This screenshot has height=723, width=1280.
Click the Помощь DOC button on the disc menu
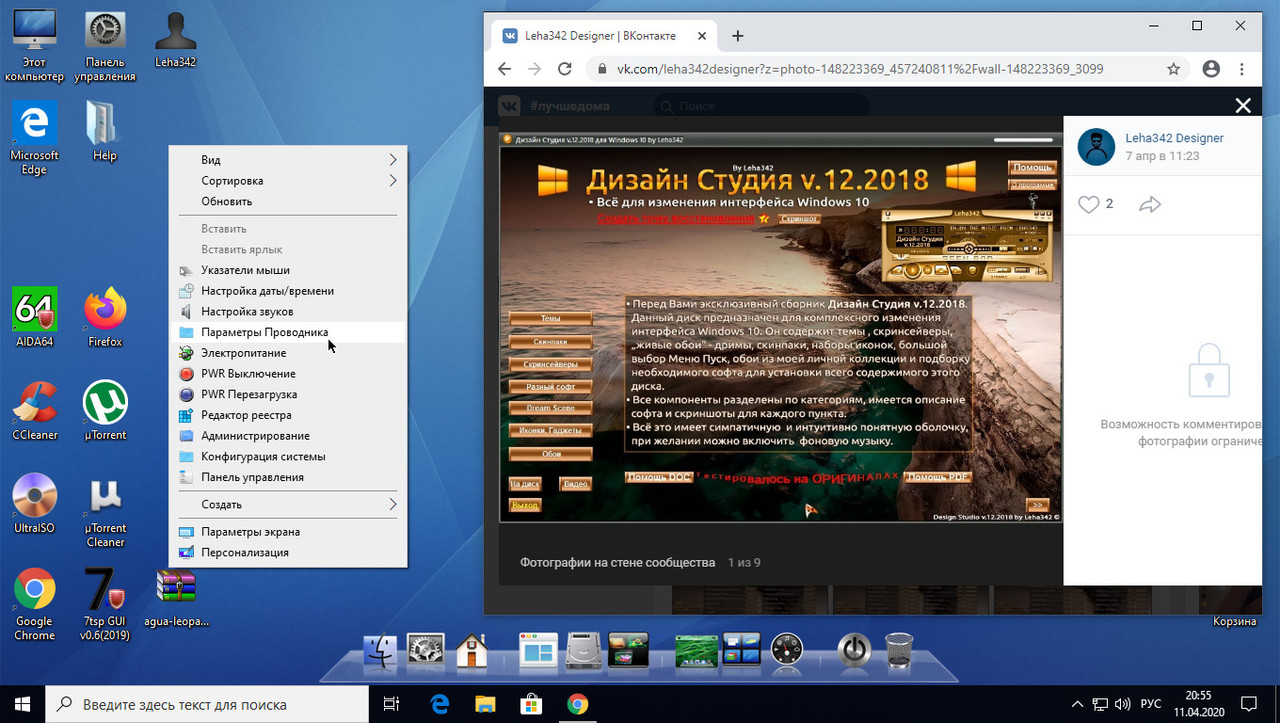point(658,477)
